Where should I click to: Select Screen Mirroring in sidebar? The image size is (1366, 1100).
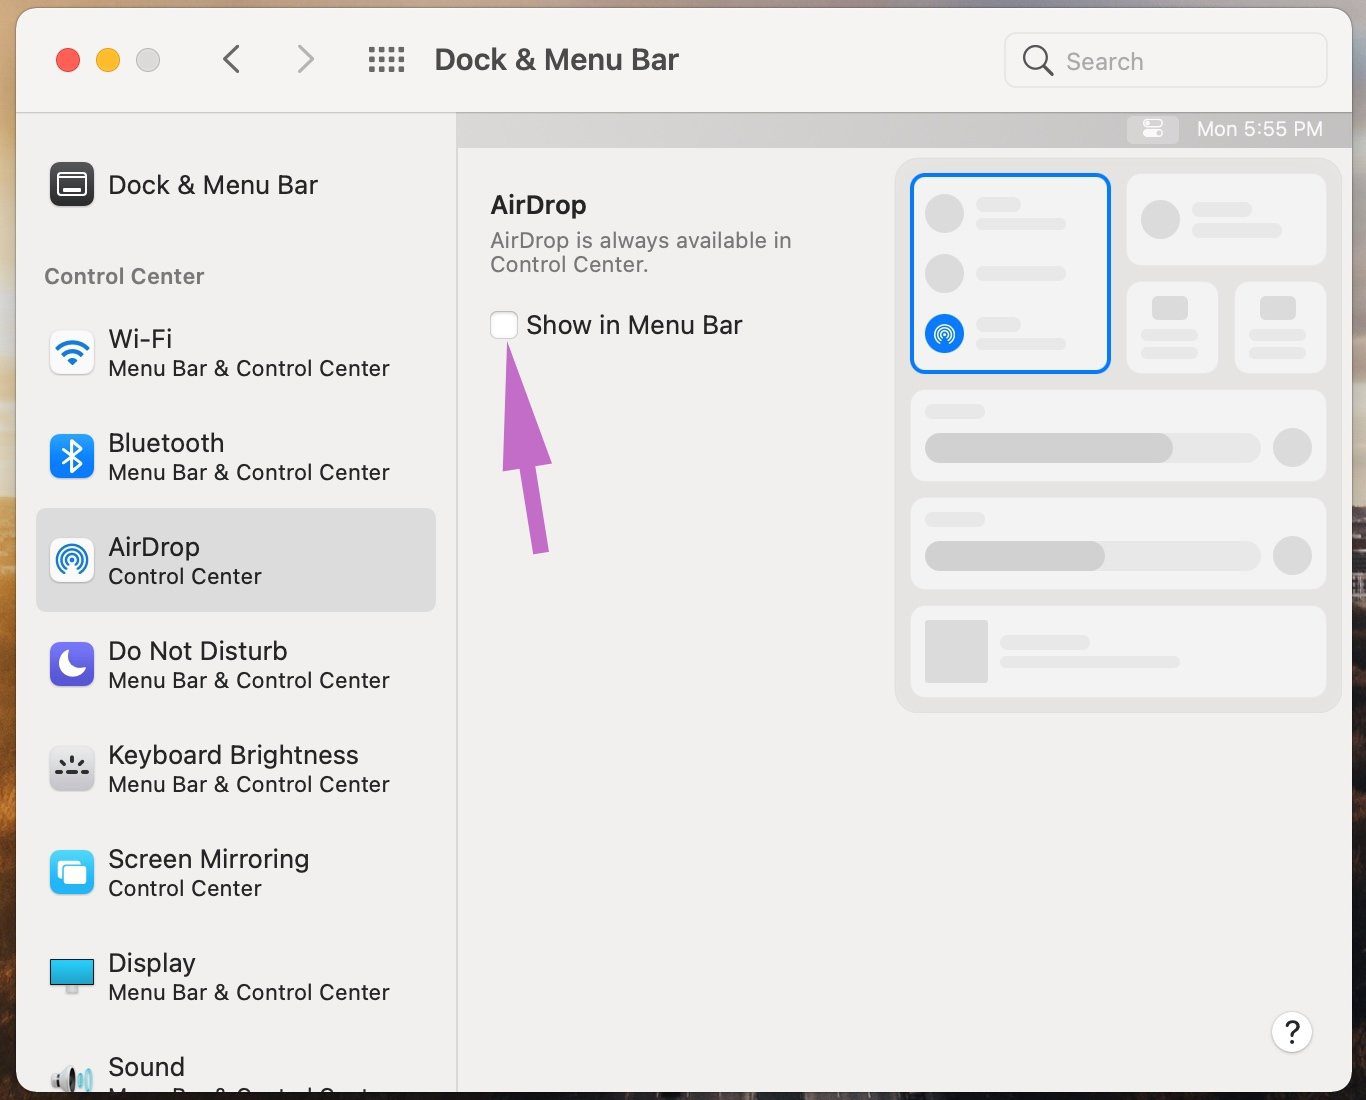235,873
